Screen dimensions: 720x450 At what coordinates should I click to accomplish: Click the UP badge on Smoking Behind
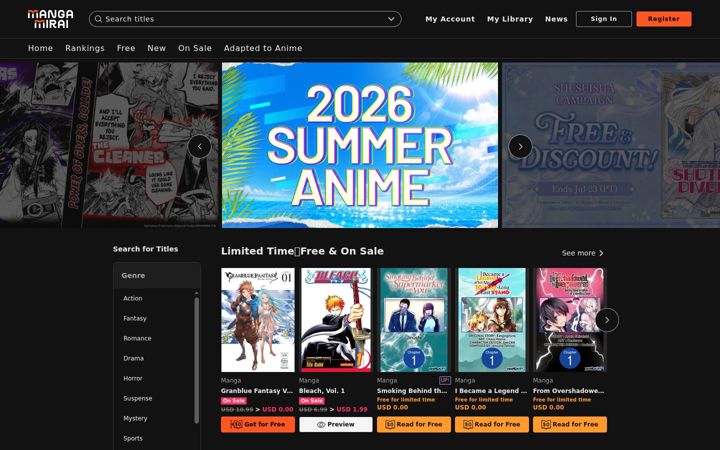tap(444, 380)
